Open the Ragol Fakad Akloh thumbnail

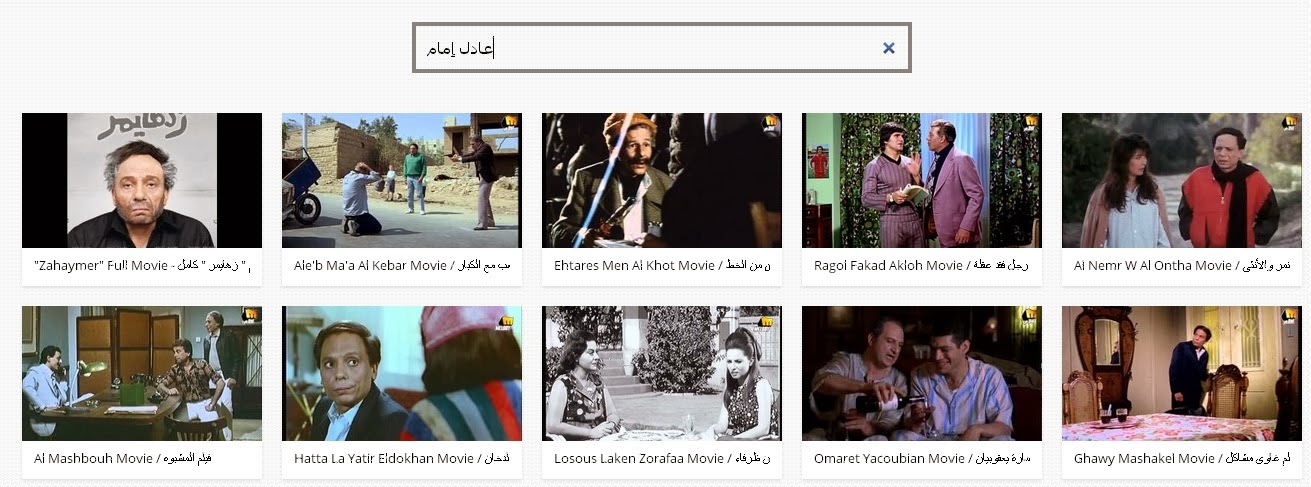point(922,180)
